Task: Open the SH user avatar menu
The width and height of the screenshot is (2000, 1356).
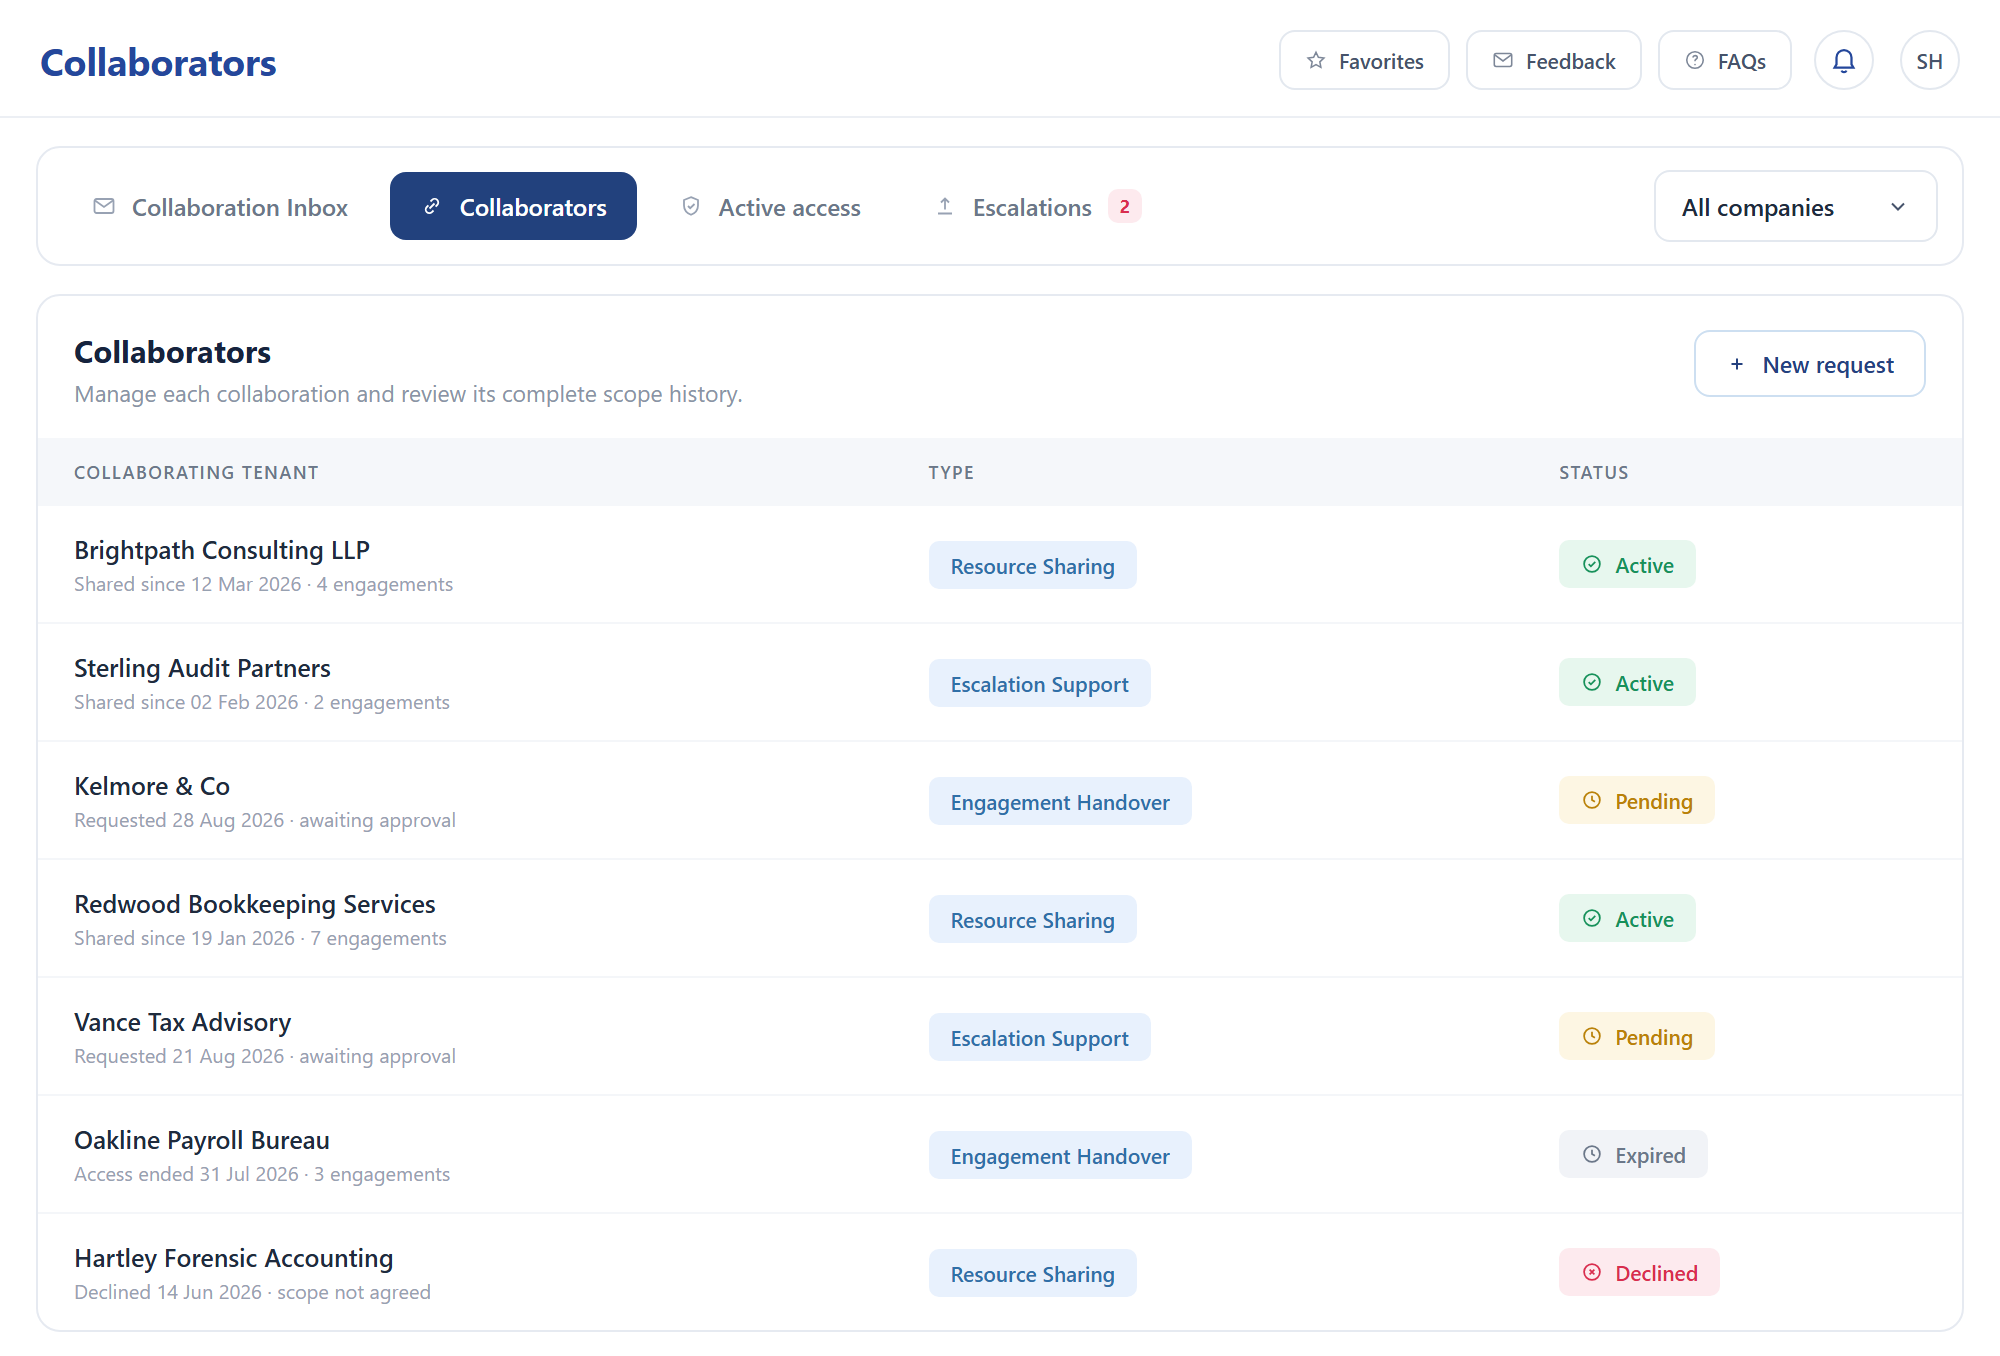Action: coord(1929,61)
